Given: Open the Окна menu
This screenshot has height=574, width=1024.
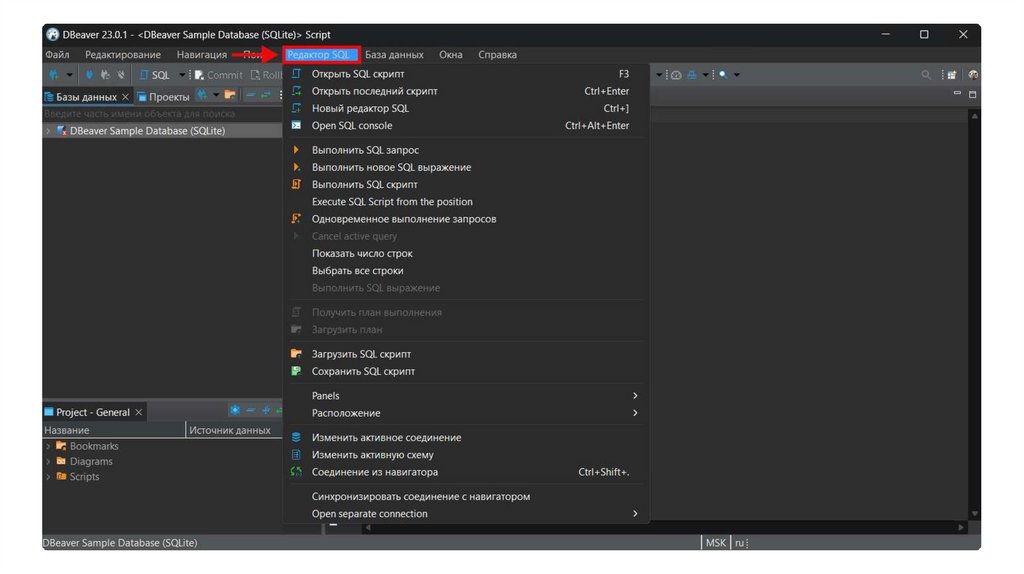Looking at the screenshot, I should [x=451, y=55].
